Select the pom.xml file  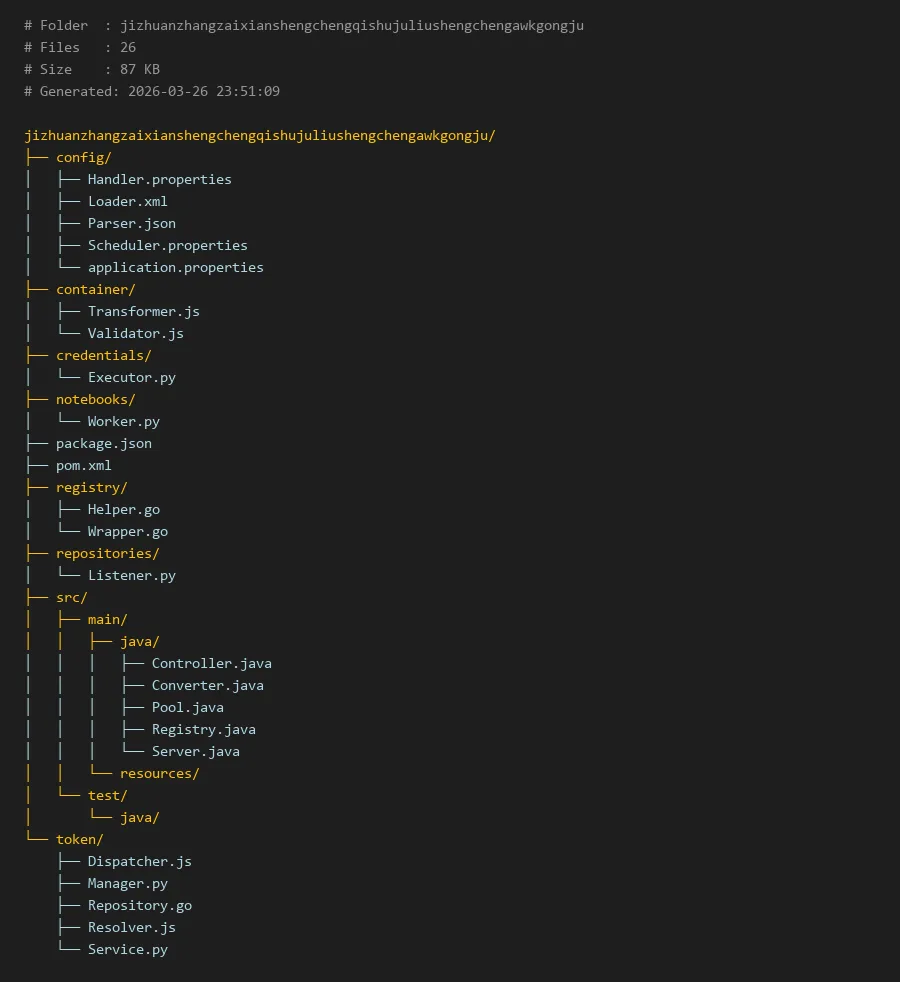pos(83,465)
